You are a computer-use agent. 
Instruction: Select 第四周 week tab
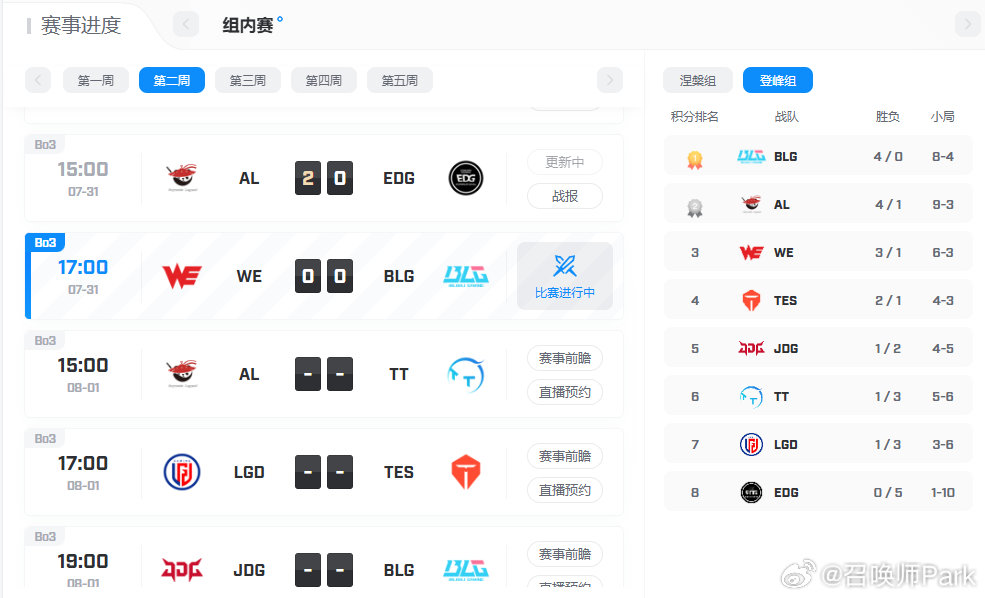(x=324, y=80)
